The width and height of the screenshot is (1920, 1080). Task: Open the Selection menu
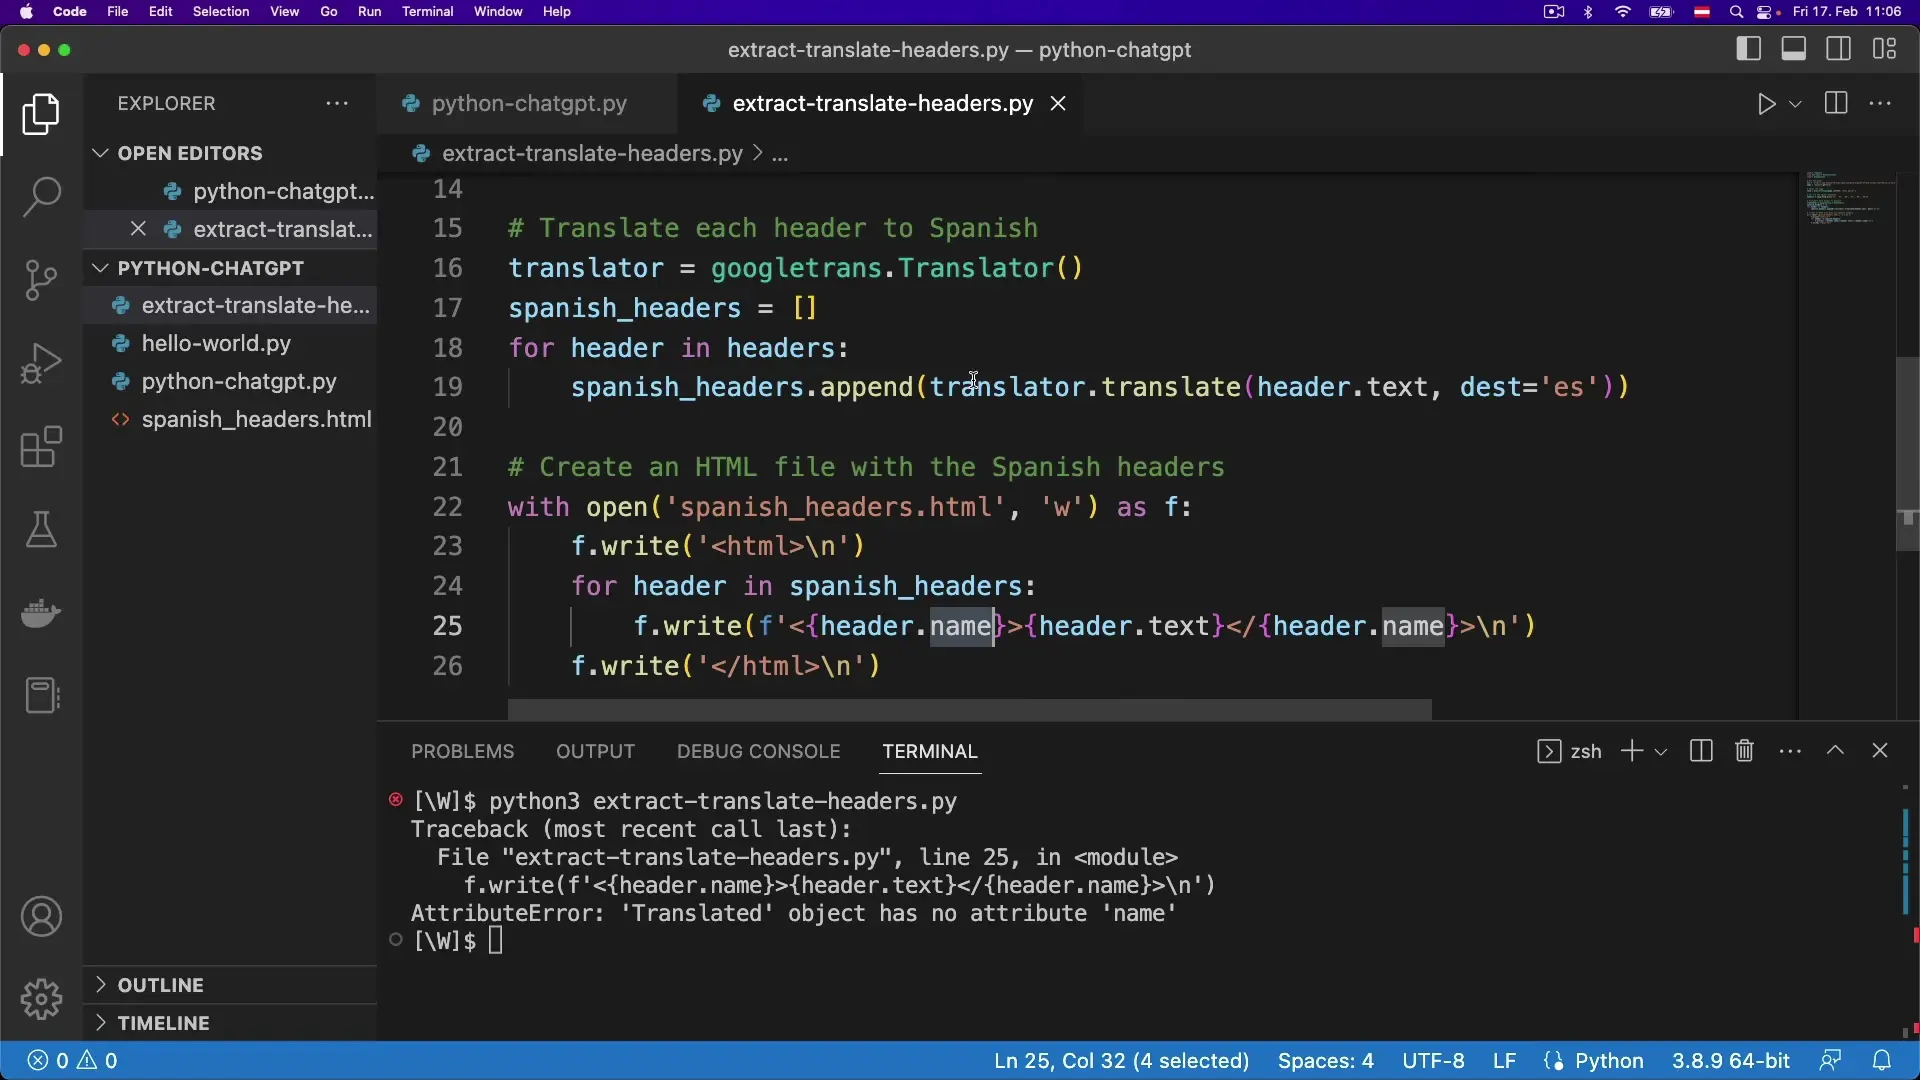pos(221,12)
